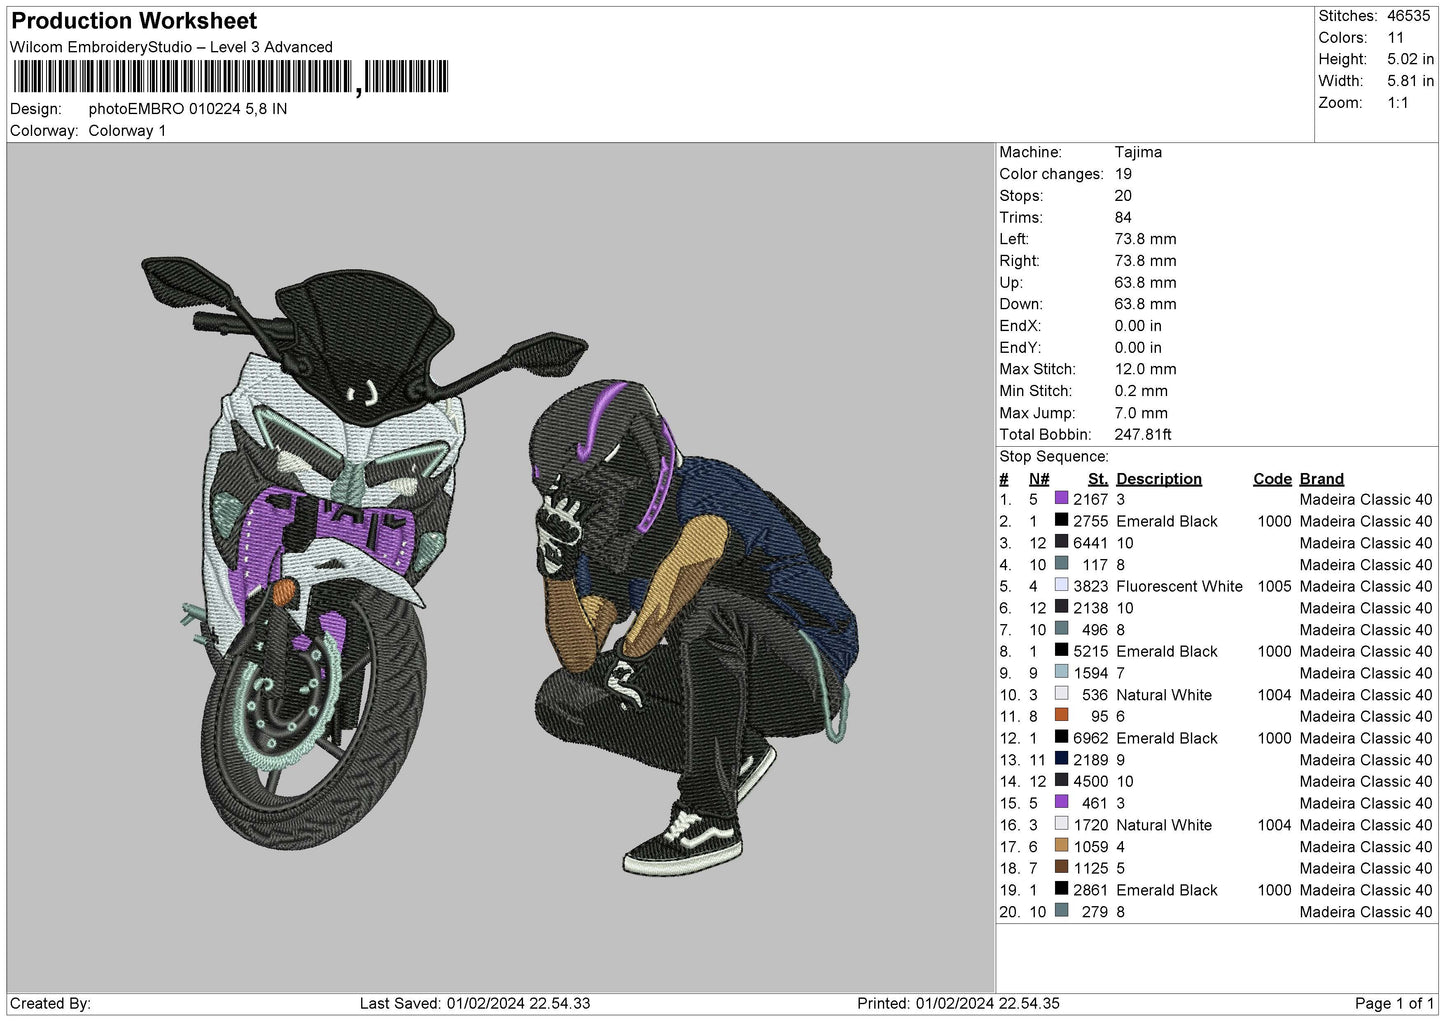1445x1021 pixels.
Task: Pick the black swatch in stop row 2
Action: (x=1061, y=520)
